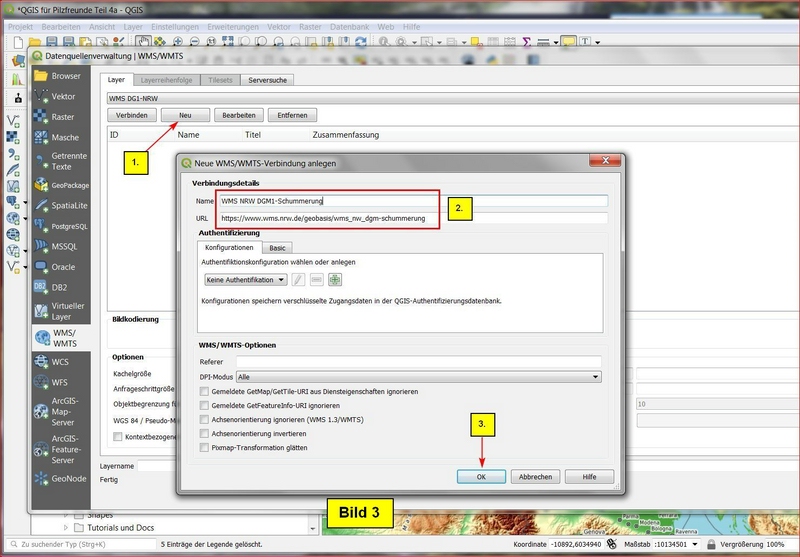Select the MSSQL data source

coord(61,246)
